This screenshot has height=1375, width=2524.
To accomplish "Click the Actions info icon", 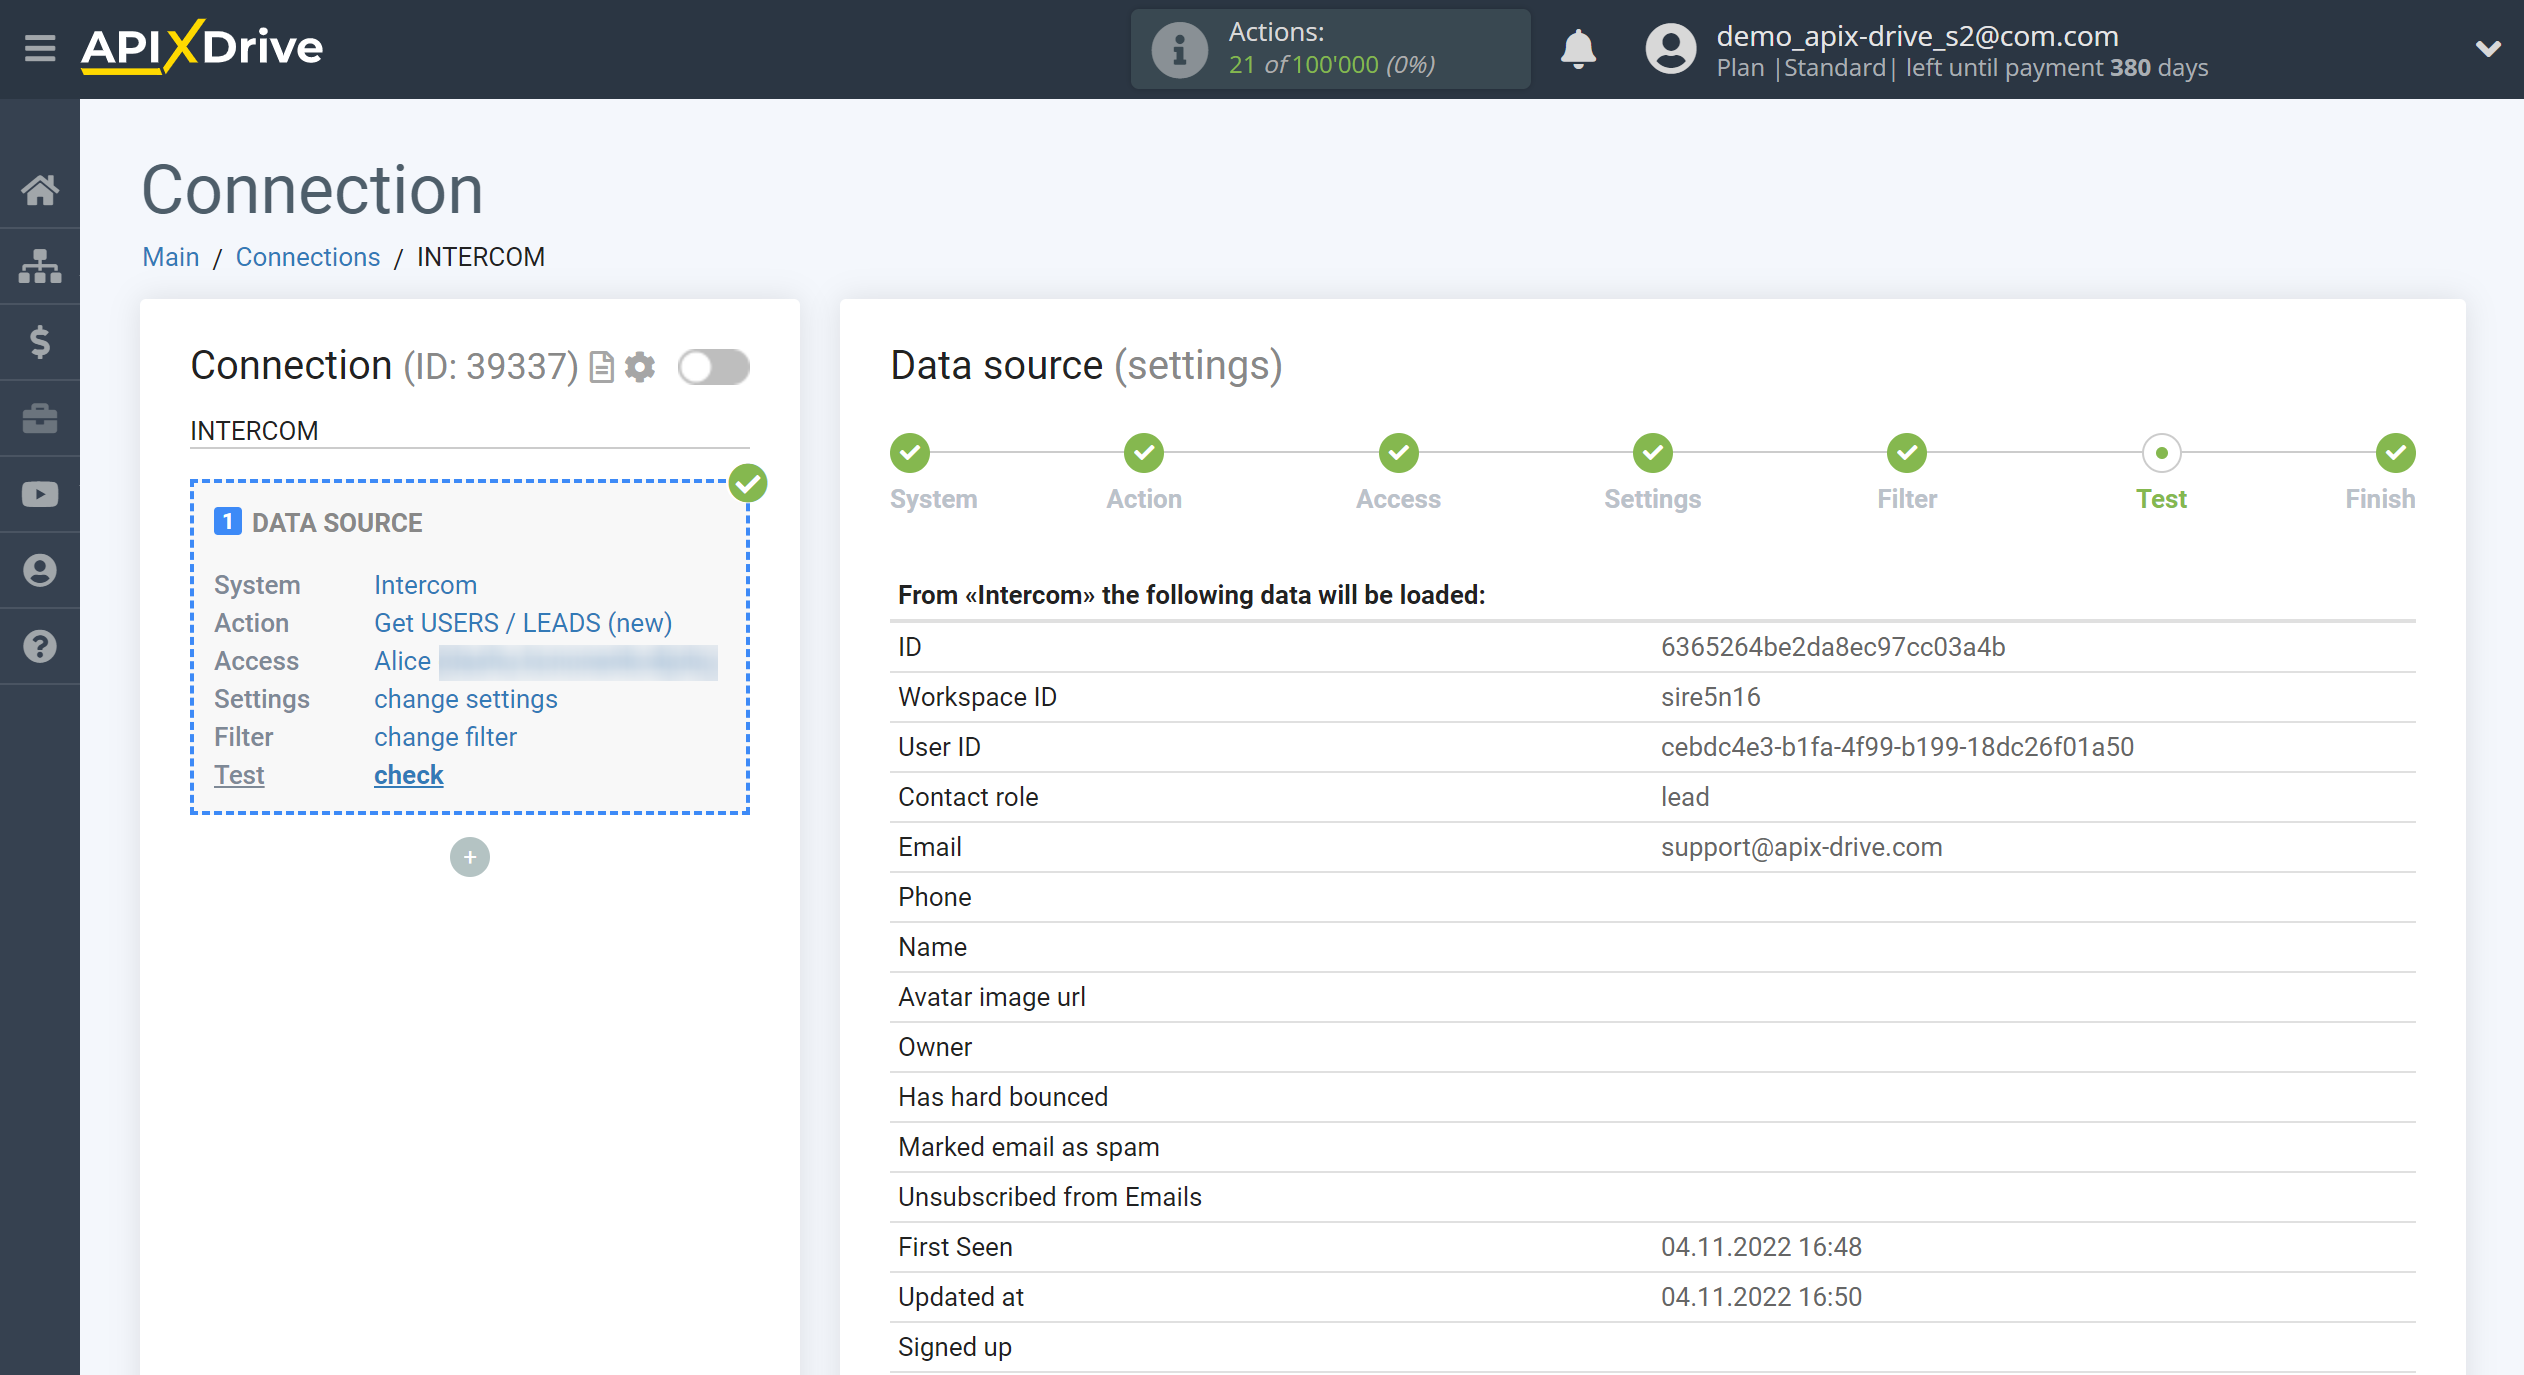I will tap(1179, 49).
